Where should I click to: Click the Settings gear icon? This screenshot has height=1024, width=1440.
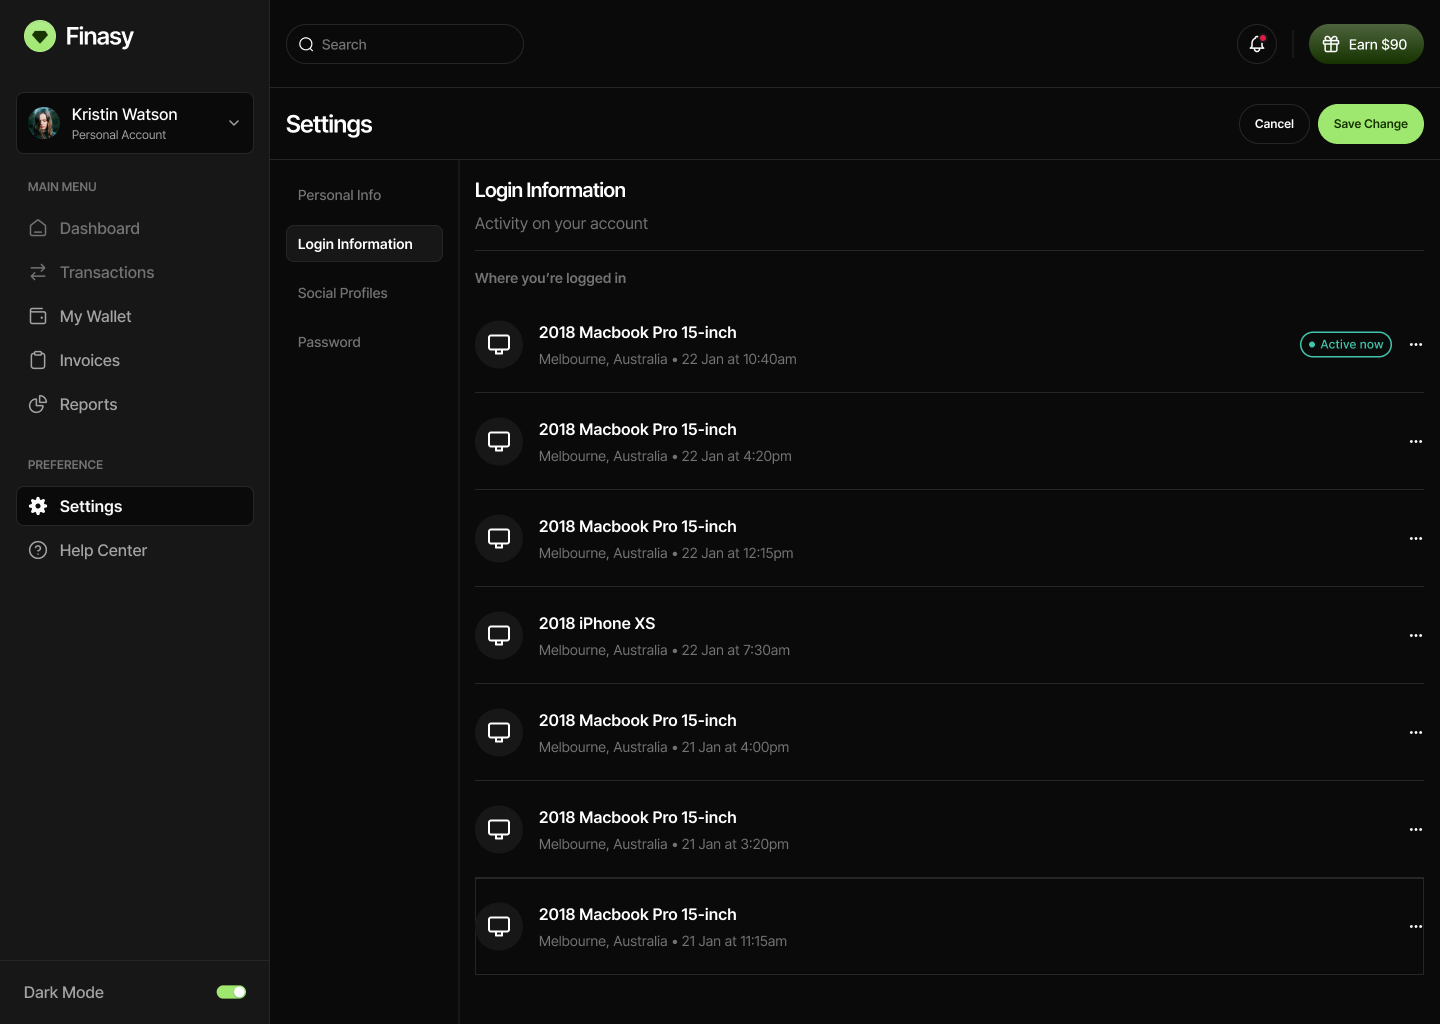(38, 506)
